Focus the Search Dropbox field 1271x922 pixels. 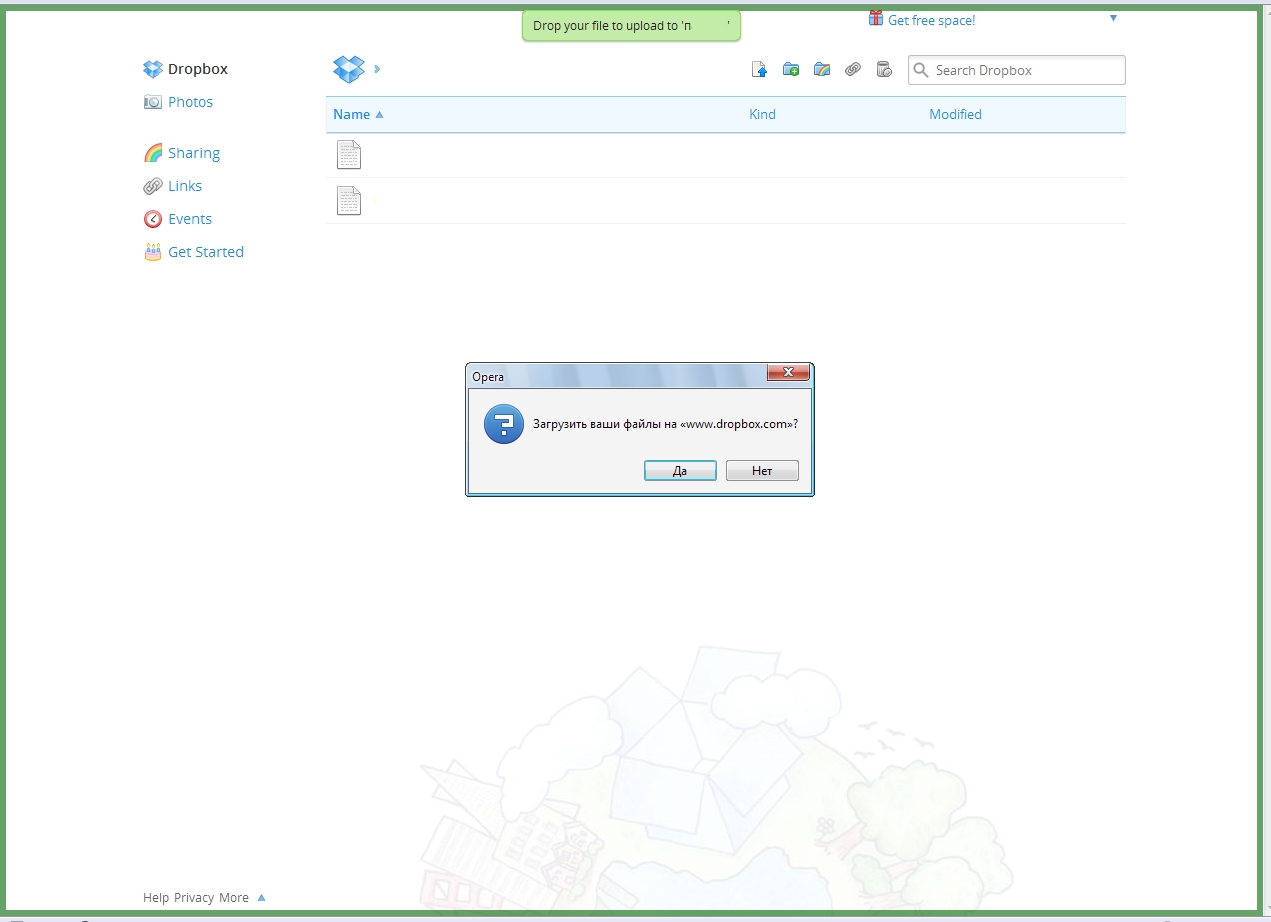point(1017,70)
